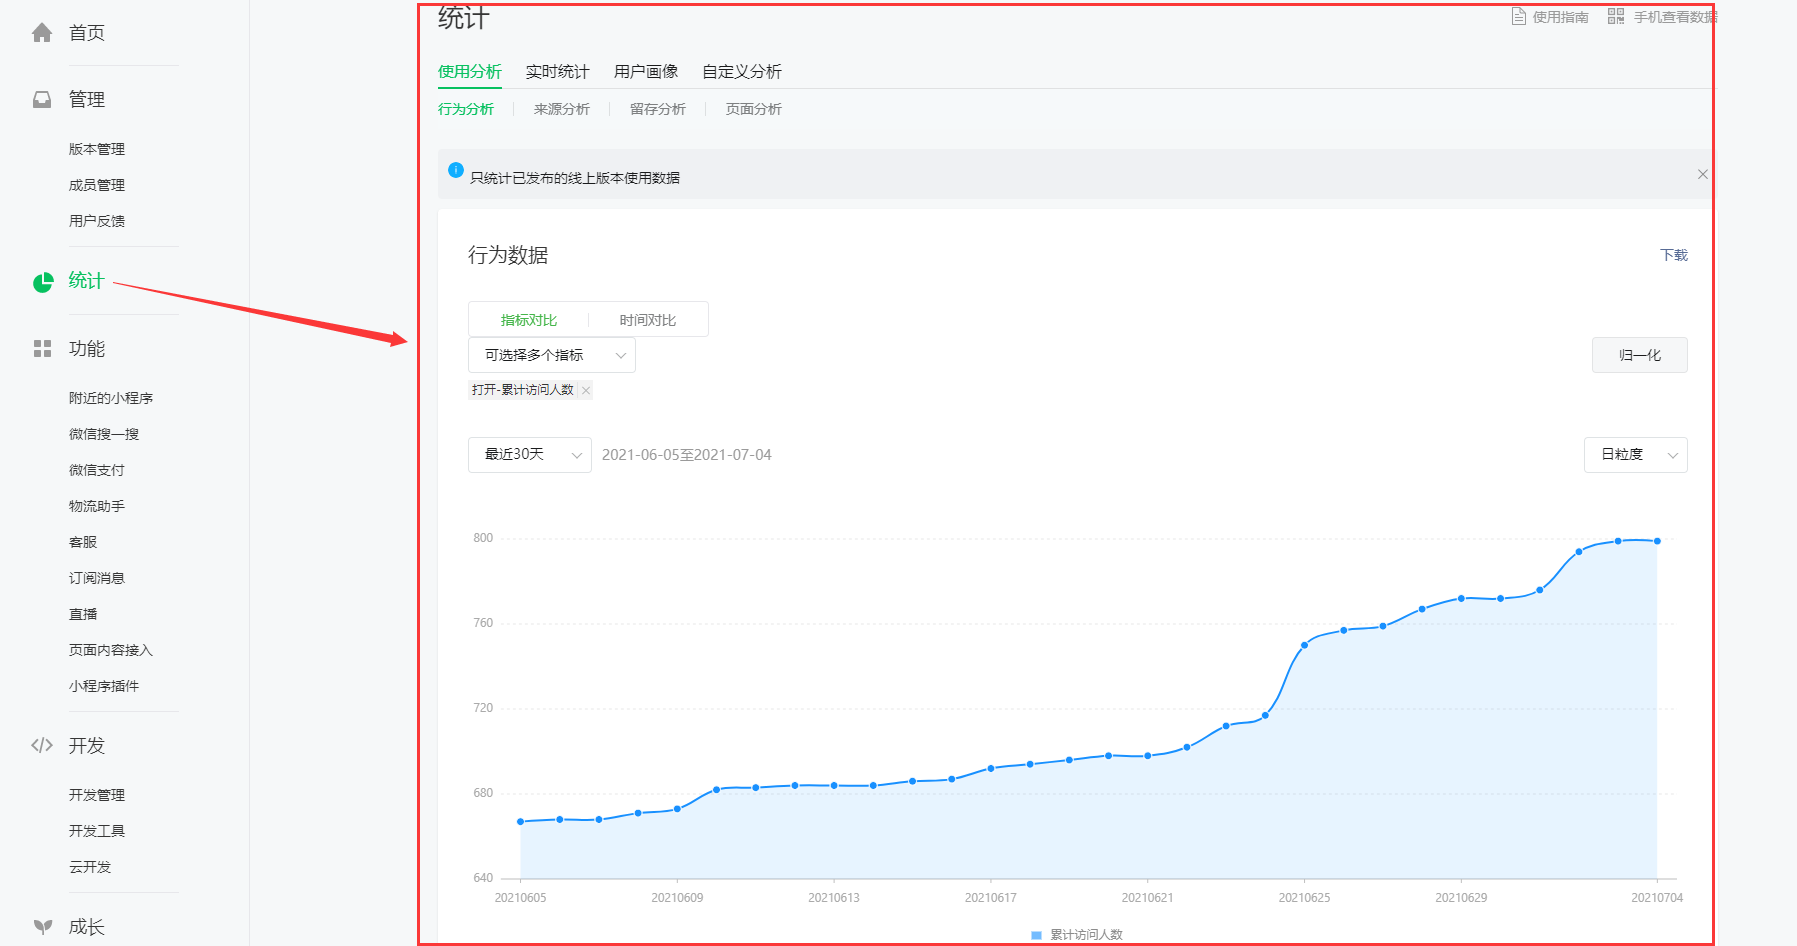Image resolution: width=1797 pixels, height=946 pixels.
Task: Switch to the 用户画像 tab
Action: pyautogui.click(x=646, y=72)
